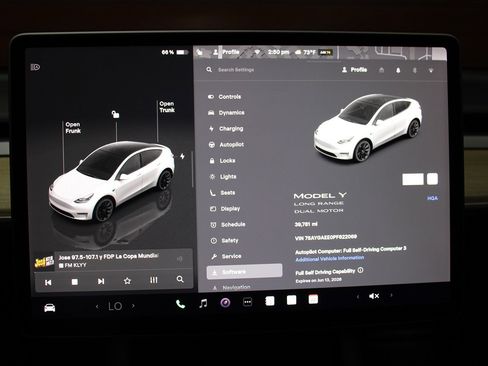Tap the media search magnifier icon
This screenshot has height=366, width=488.
(180, 279)
